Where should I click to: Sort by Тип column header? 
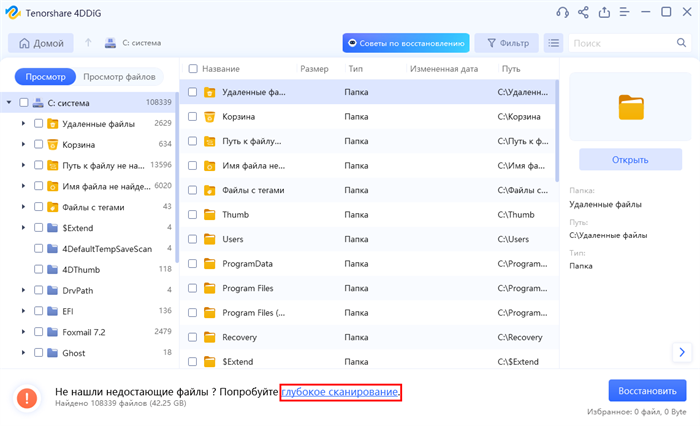pyautogui.click(x=356, y=69)
